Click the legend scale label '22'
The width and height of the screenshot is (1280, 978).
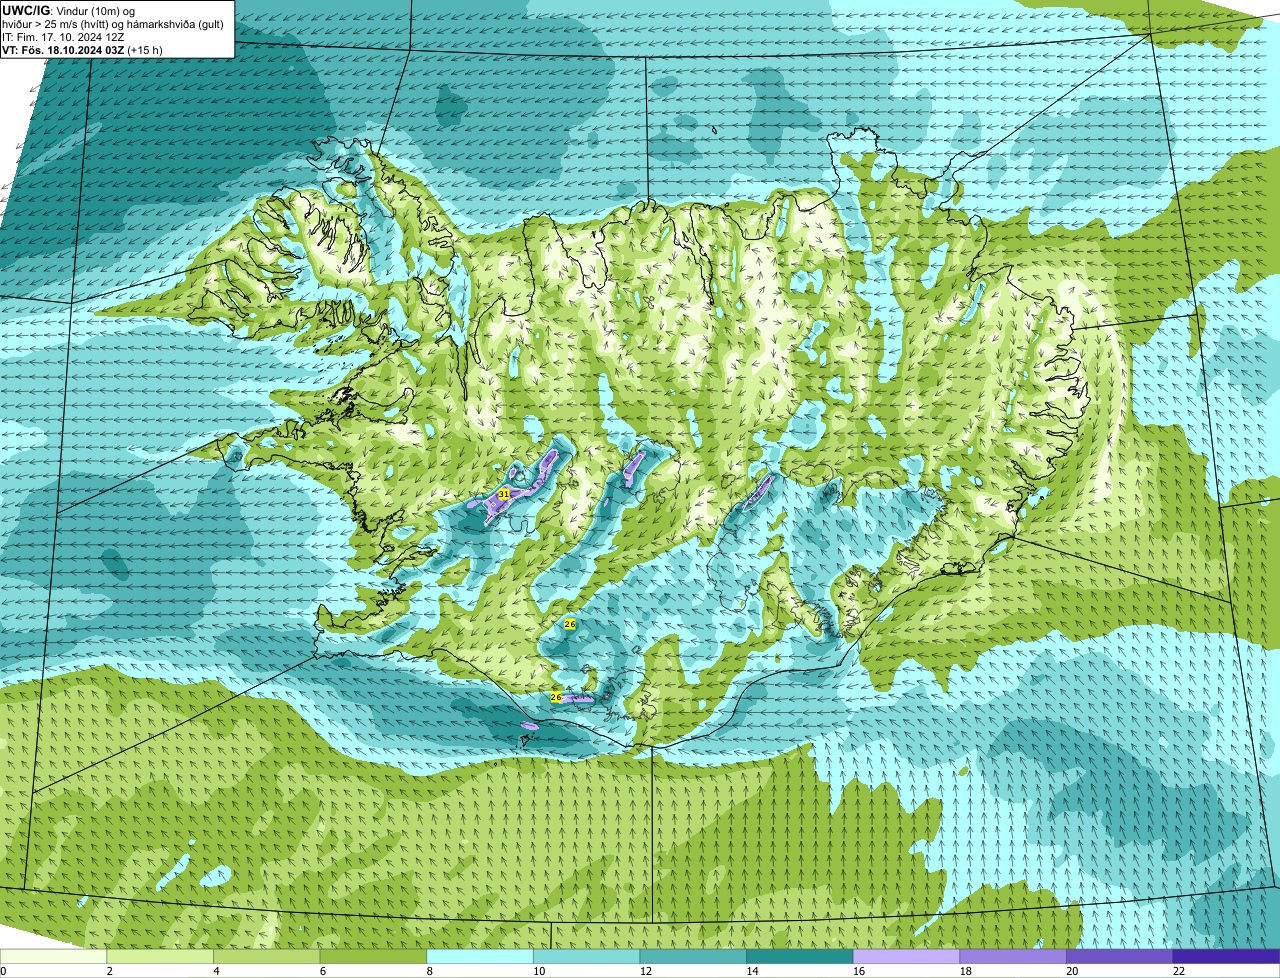pyautogui.click(x=1179, y=971)
